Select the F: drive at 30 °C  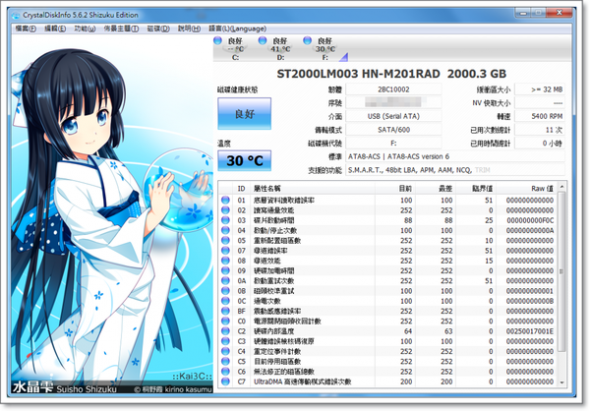[x=321, y=49]
